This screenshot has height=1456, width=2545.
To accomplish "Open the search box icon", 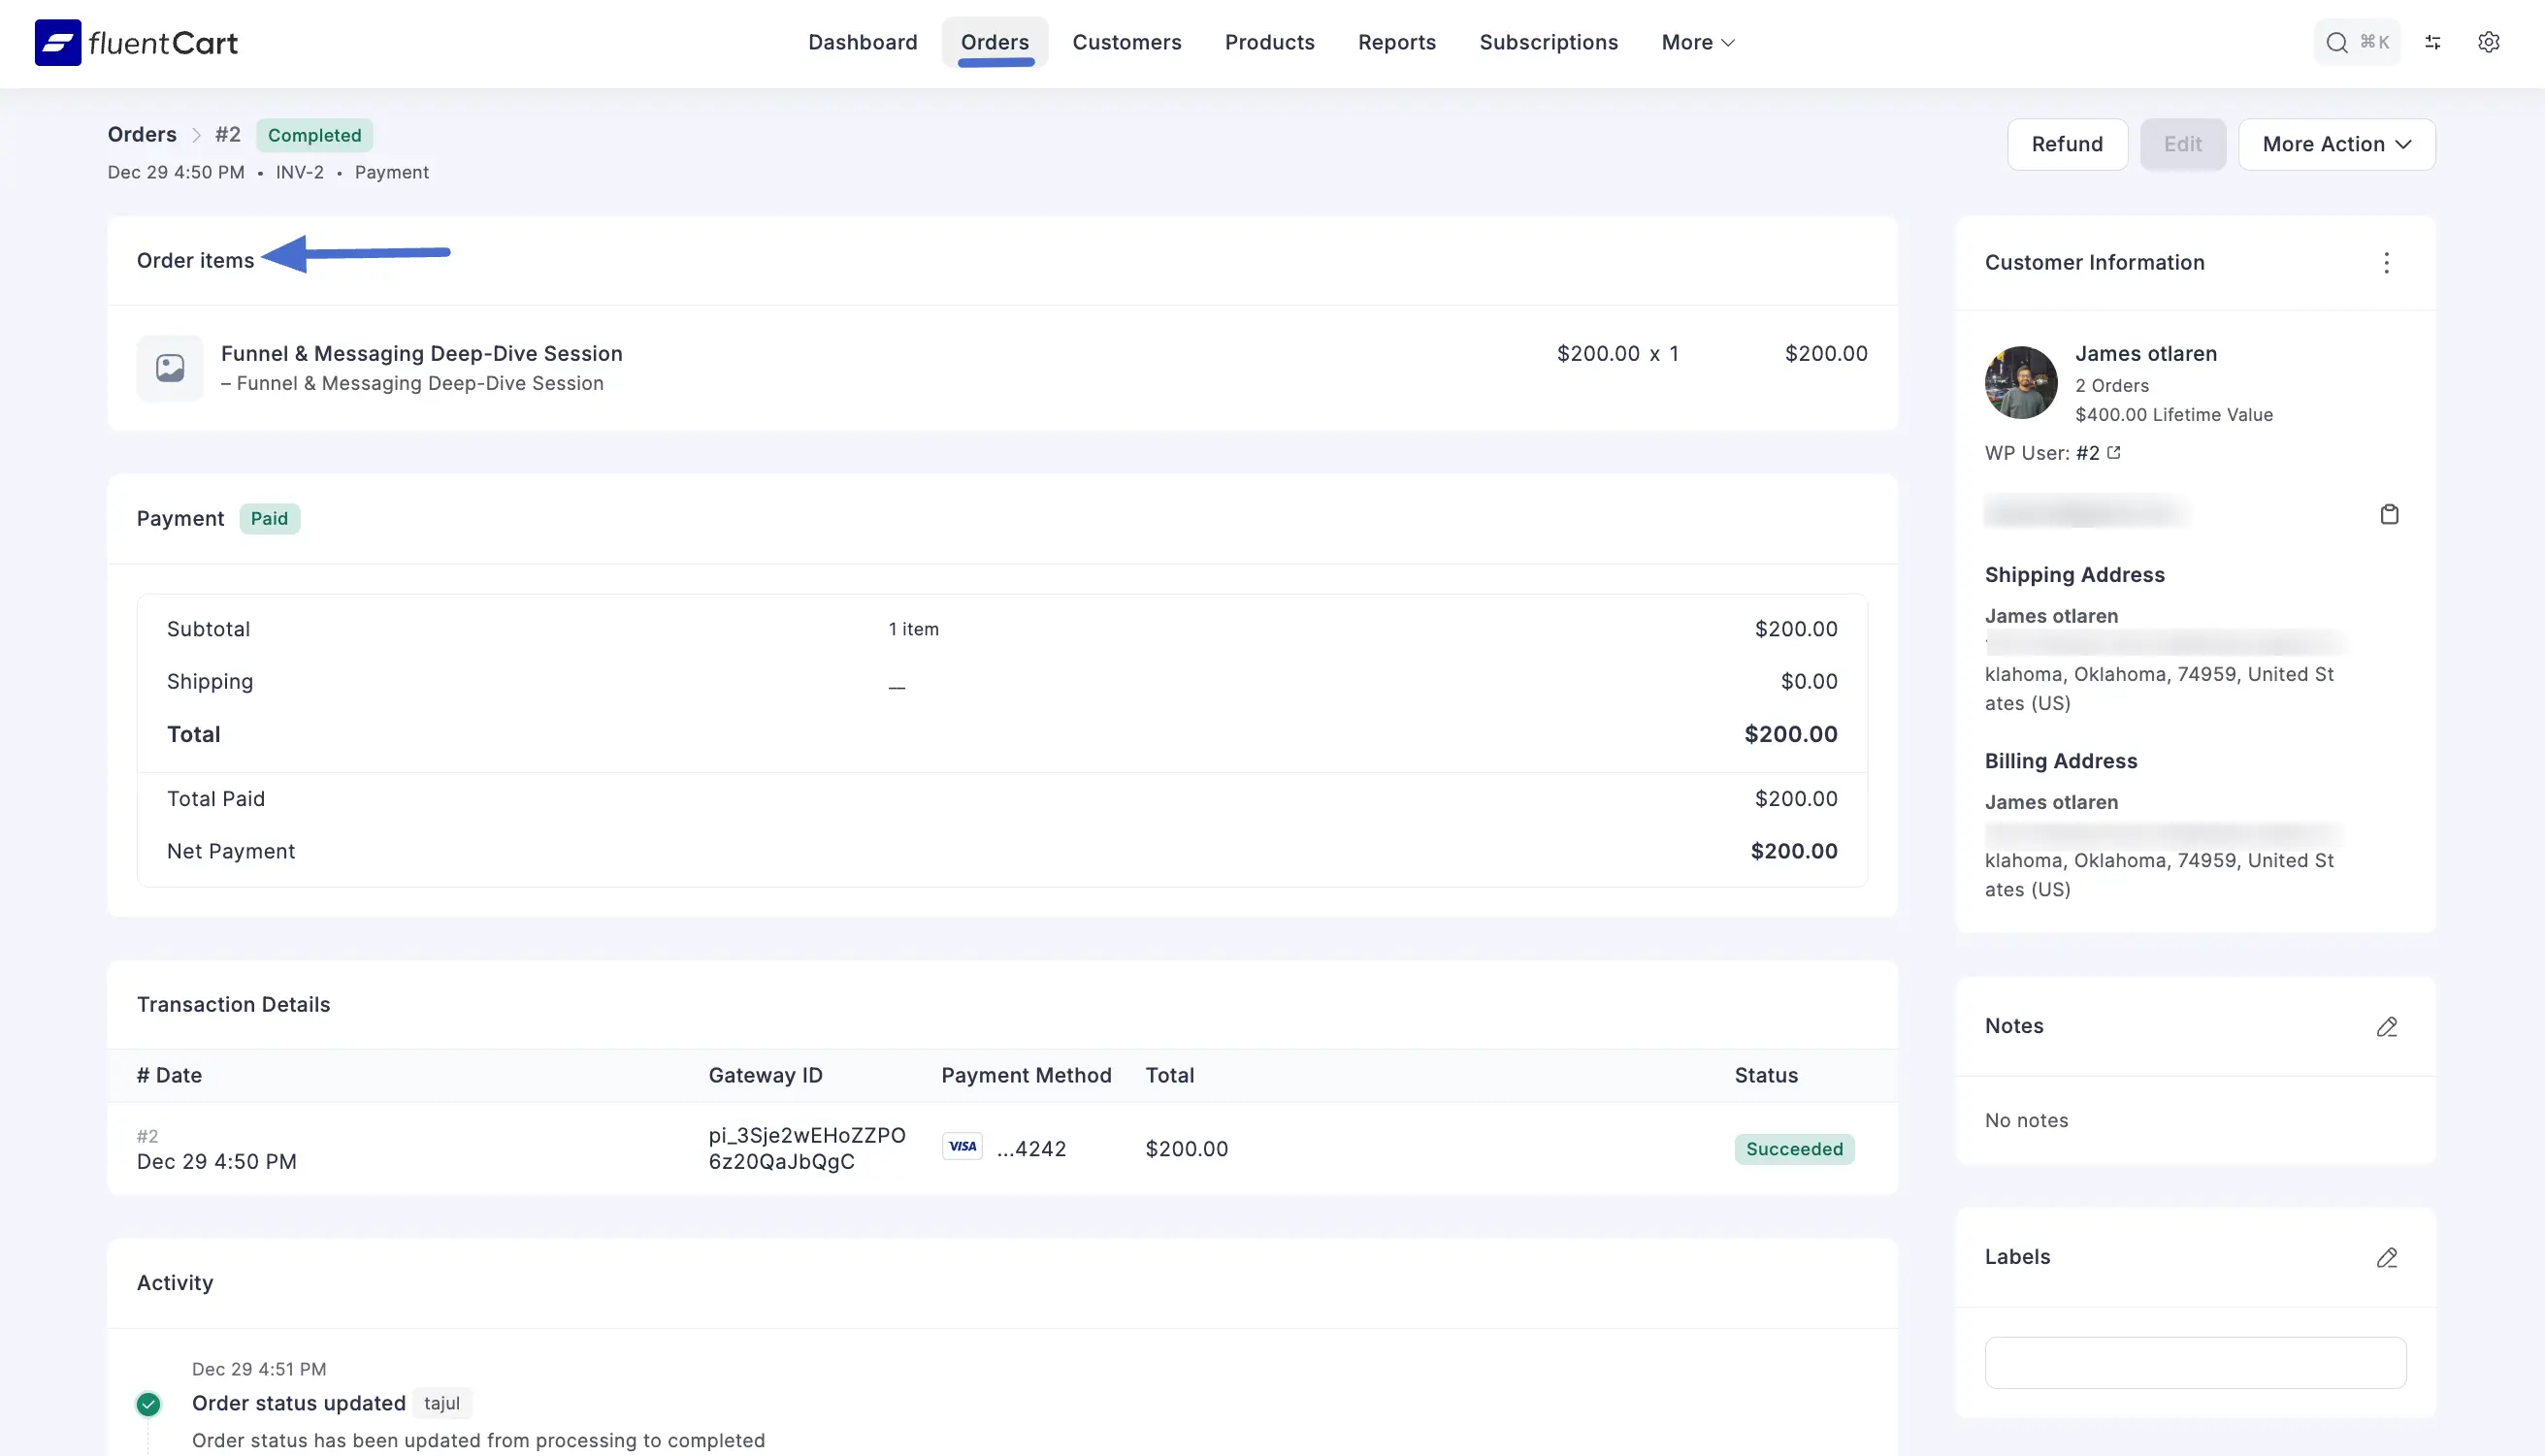I will [x=2336, y=42].
